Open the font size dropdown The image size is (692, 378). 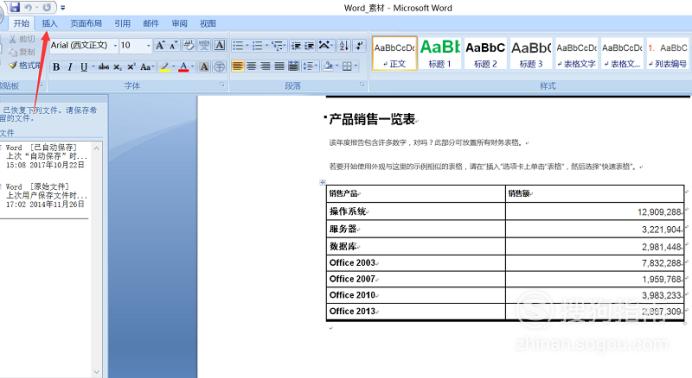point(148,45)
